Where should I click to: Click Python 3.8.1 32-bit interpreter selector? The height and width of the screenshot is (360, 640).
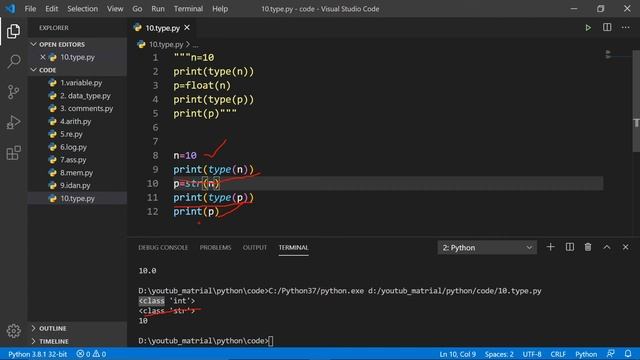coord(38,354)
